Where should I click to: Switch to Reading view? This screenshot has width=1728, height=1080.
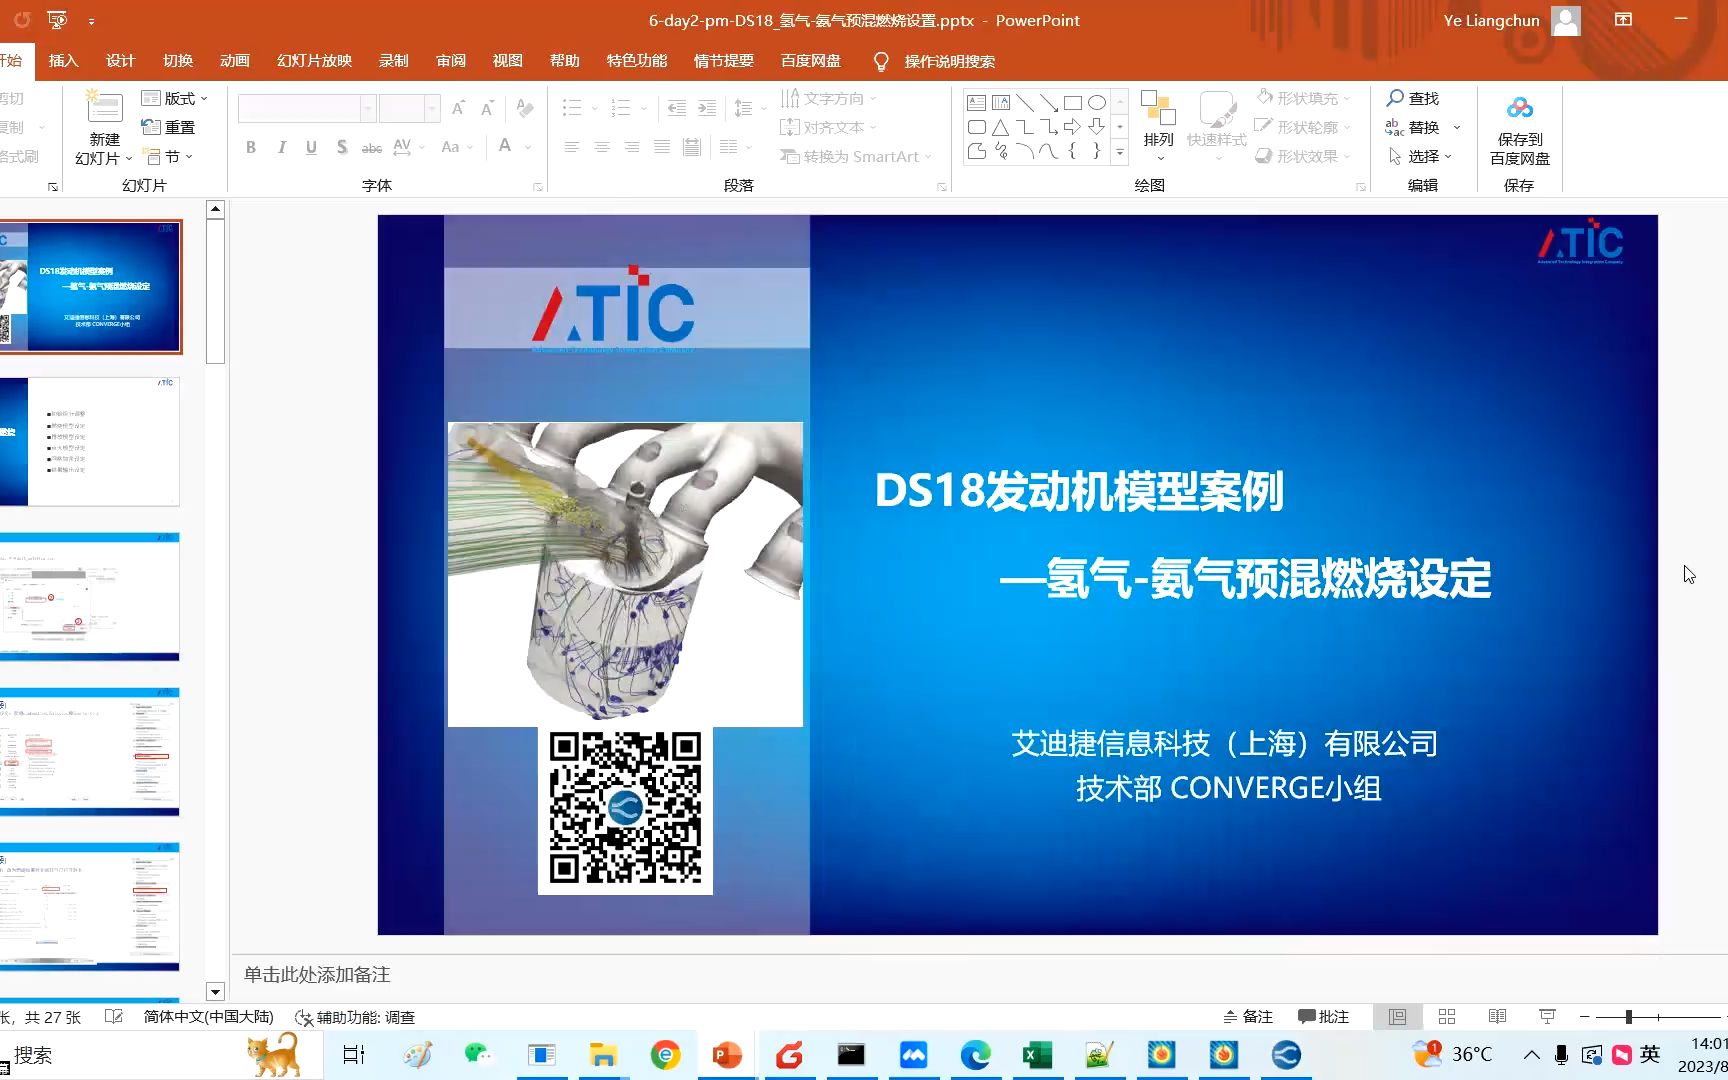[1497, 1016]
